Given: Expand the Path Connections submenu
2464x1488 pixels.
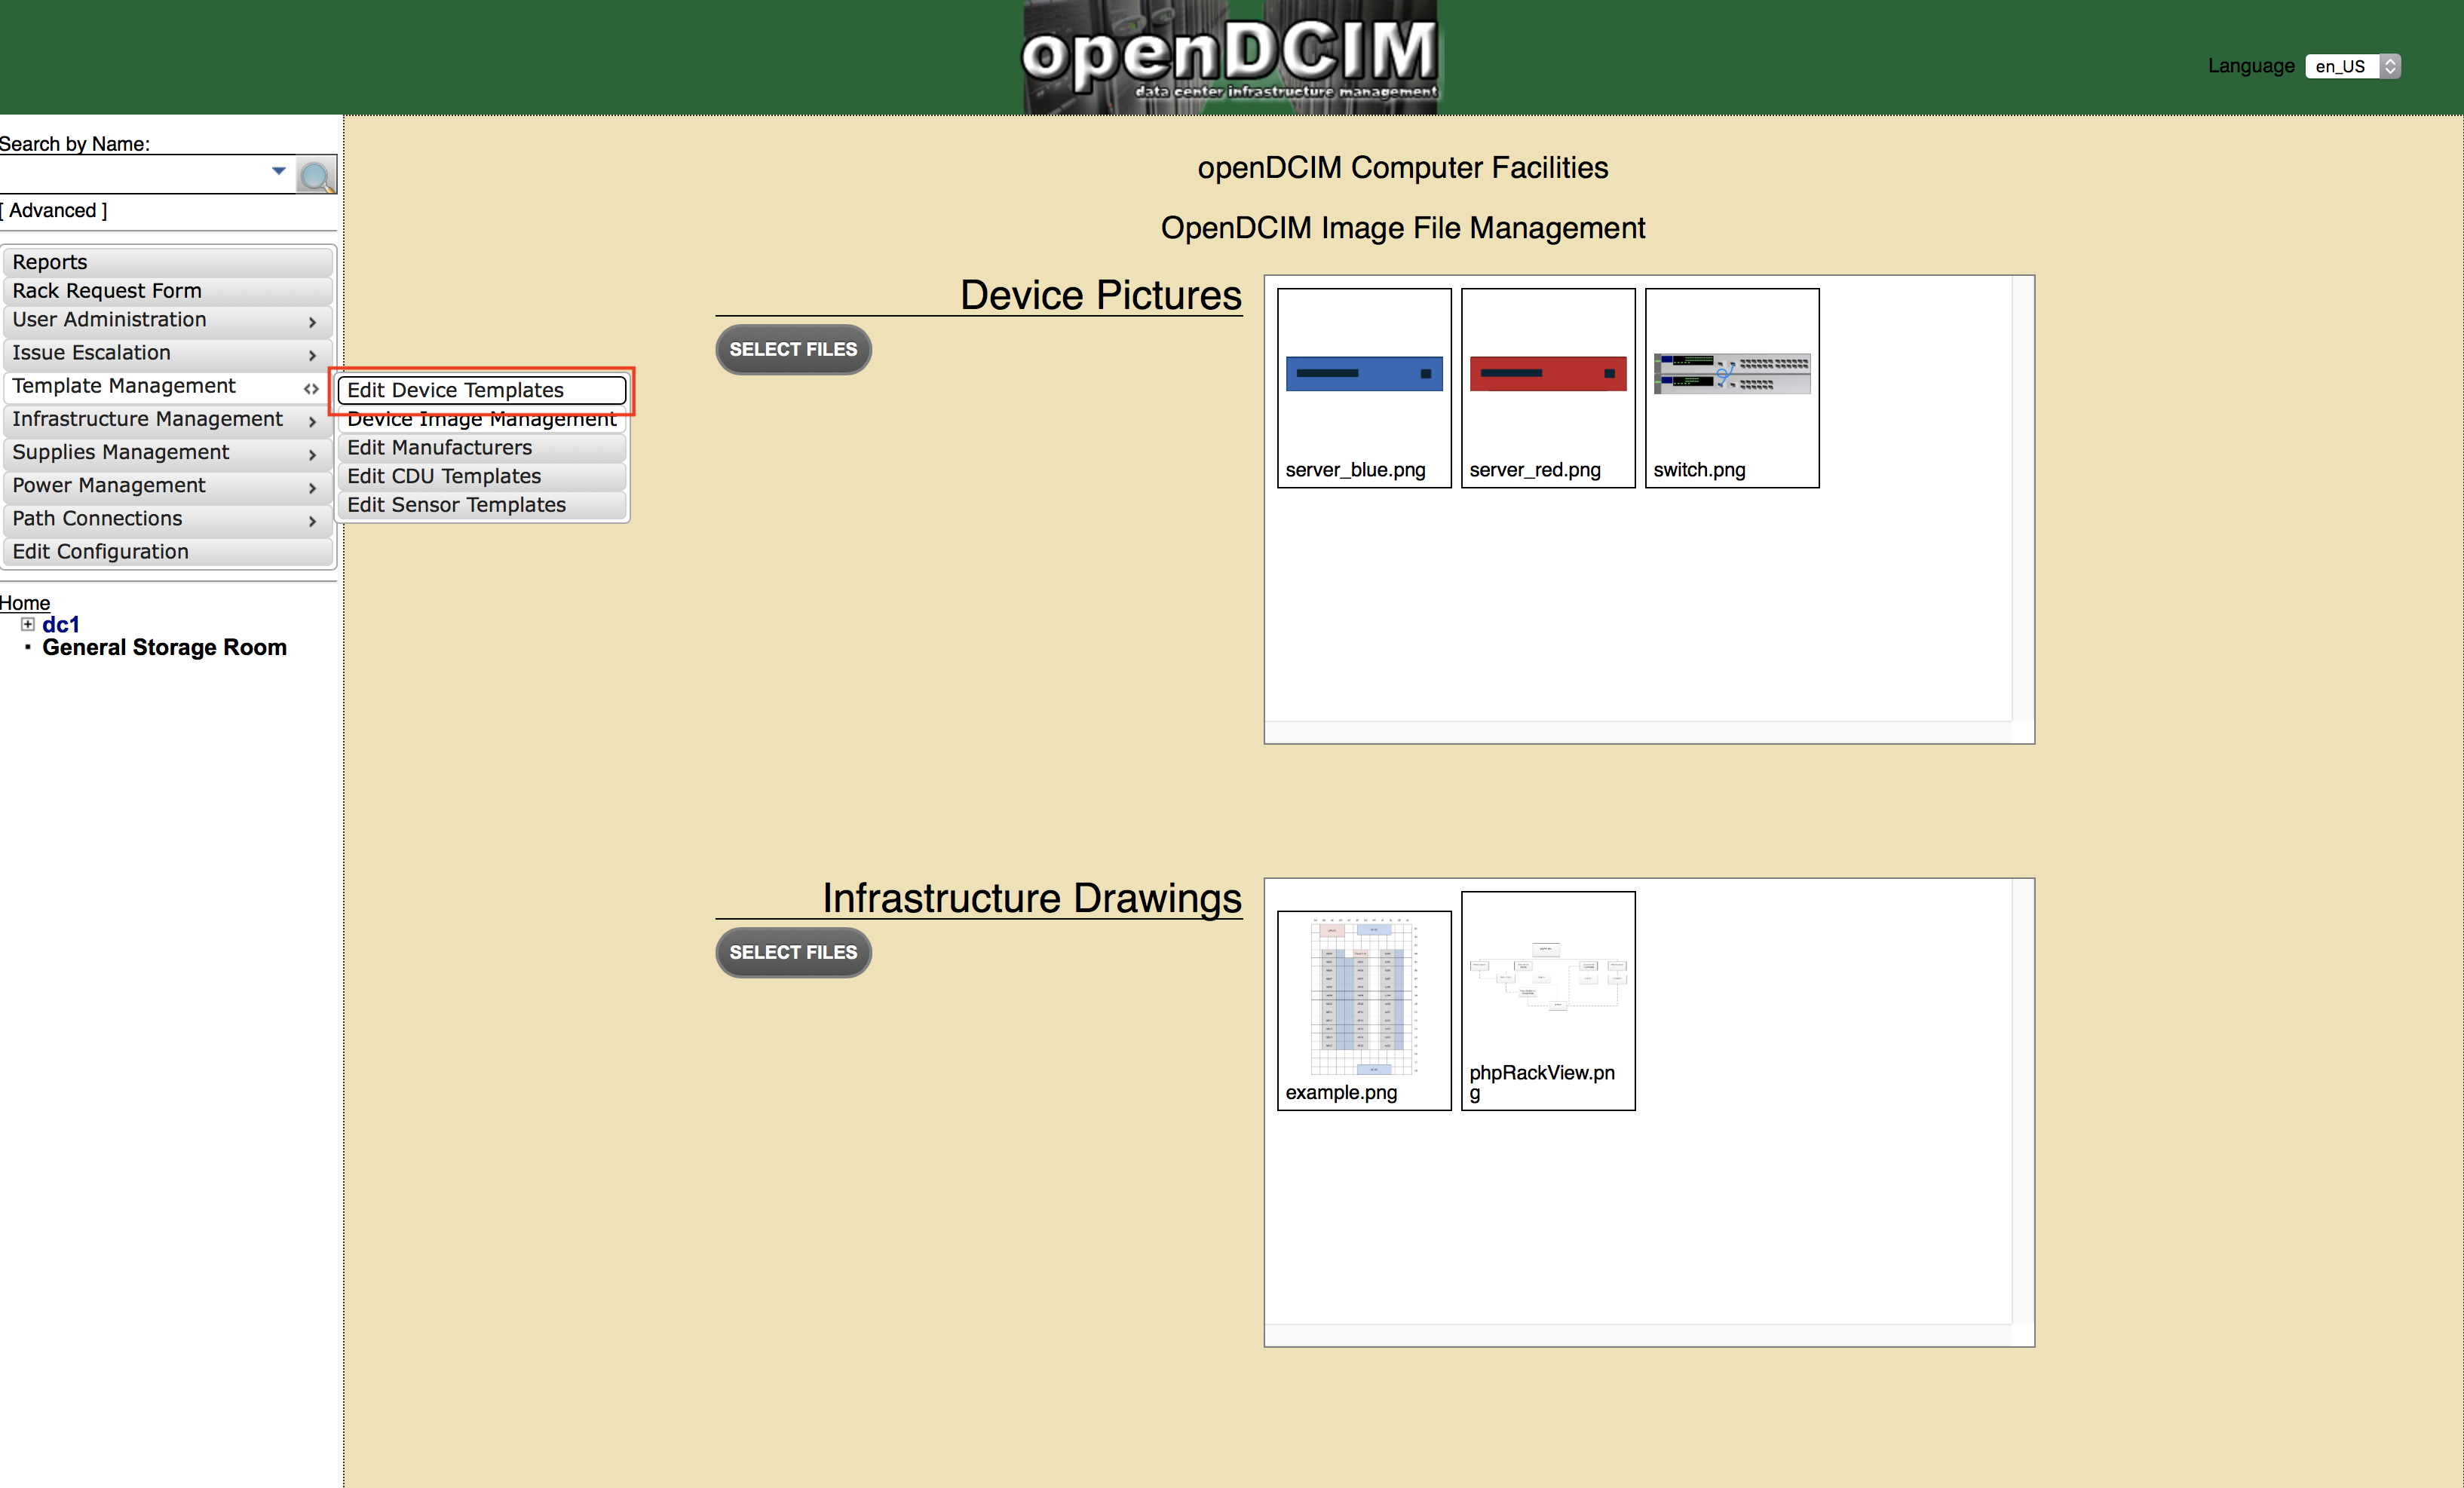Looking at the screenshot, I should (168, 519).
